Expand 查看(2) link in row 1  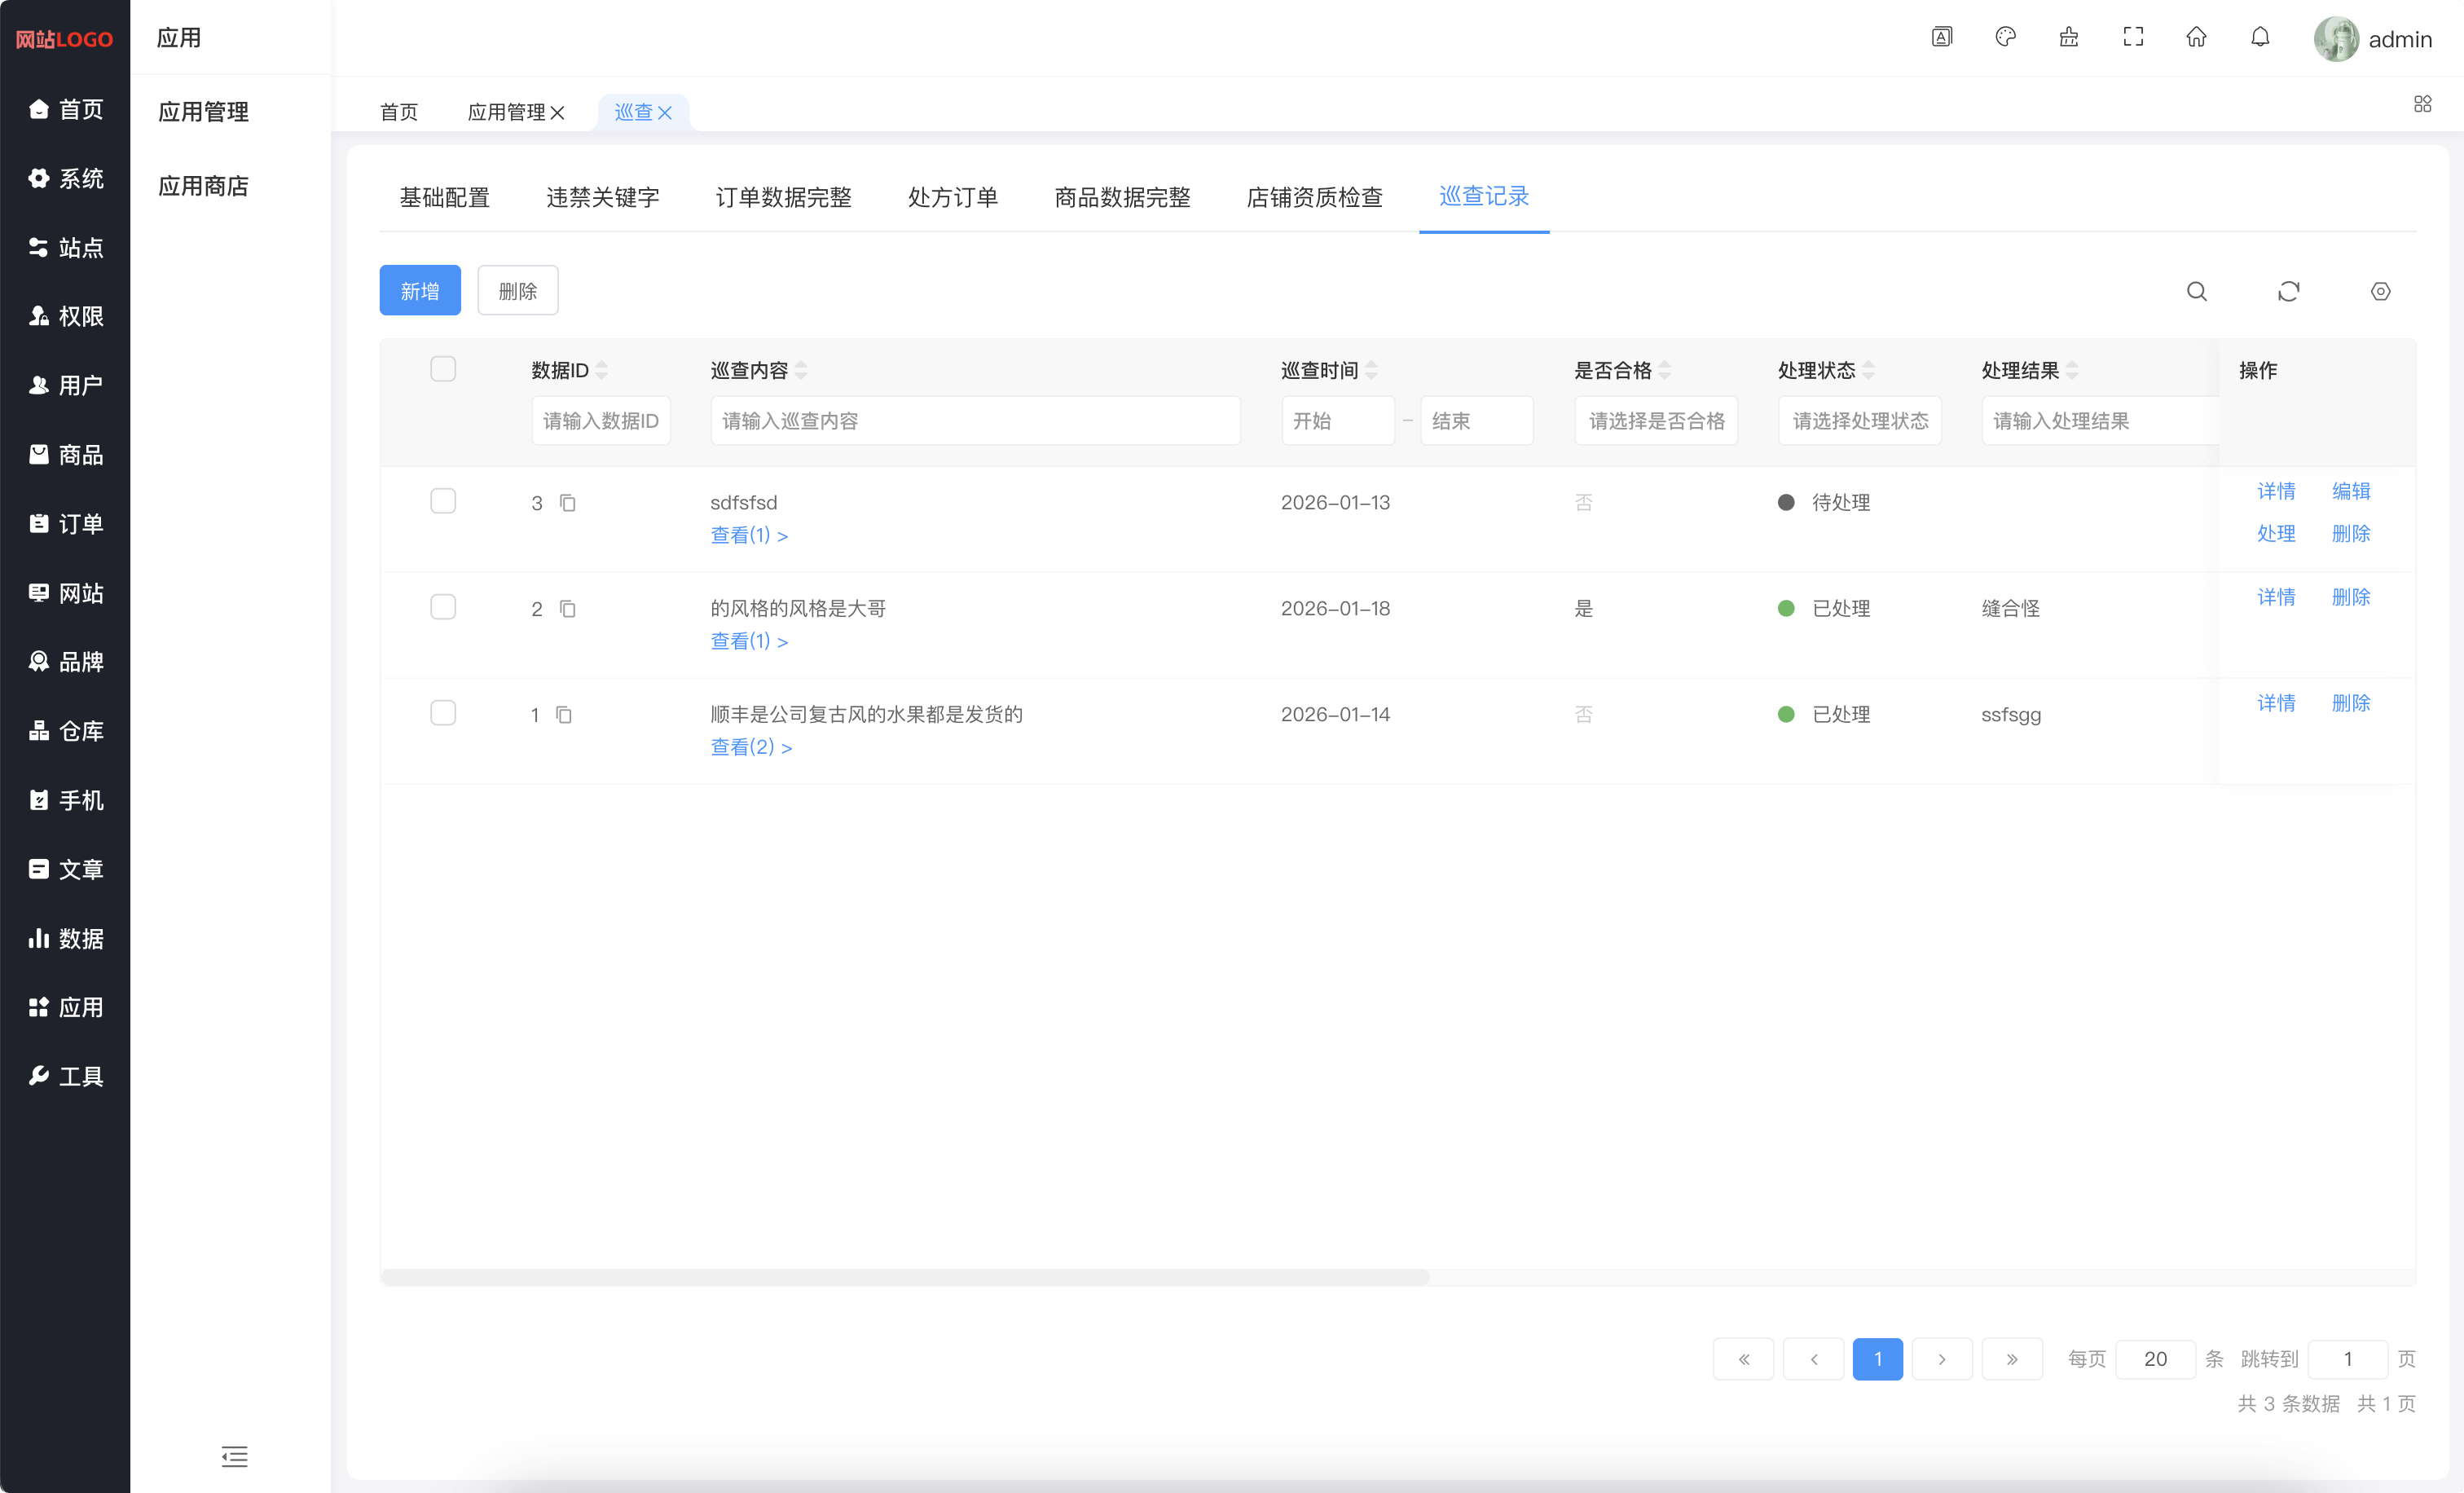(x=751, y=747)
